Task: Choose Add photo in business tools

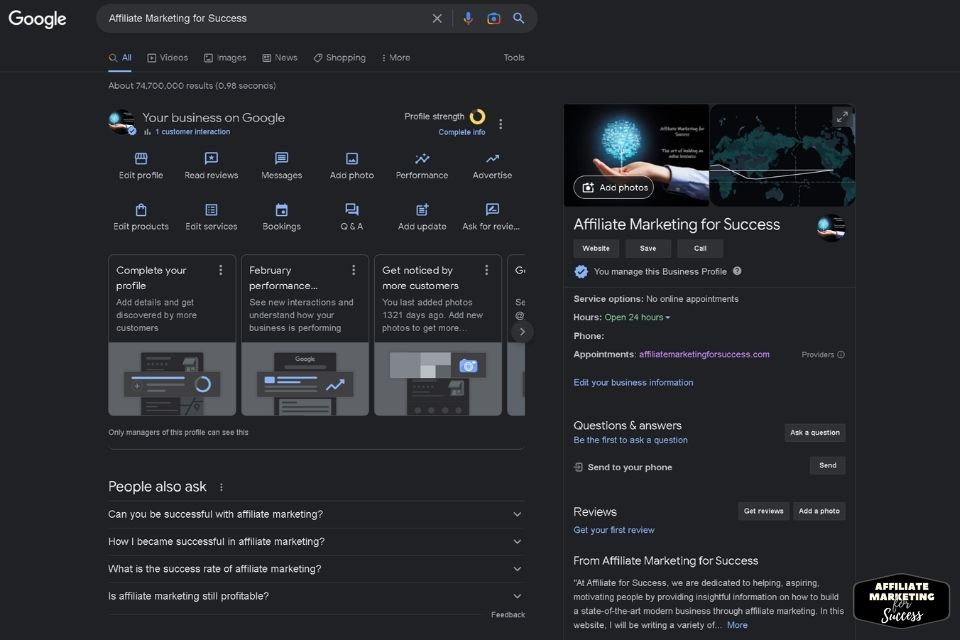Action: pyautogui.click(x=351, y=166)
